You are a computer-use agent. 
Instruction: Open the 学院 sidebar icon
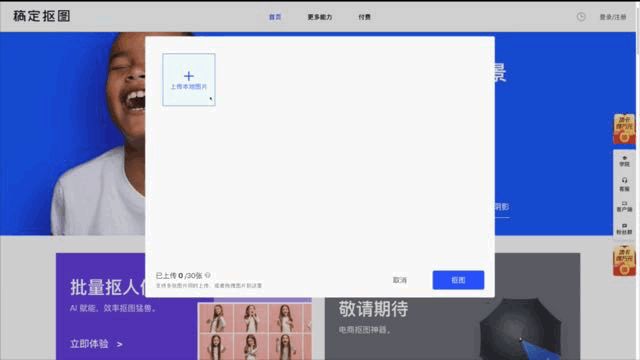(x=624, y=161)
